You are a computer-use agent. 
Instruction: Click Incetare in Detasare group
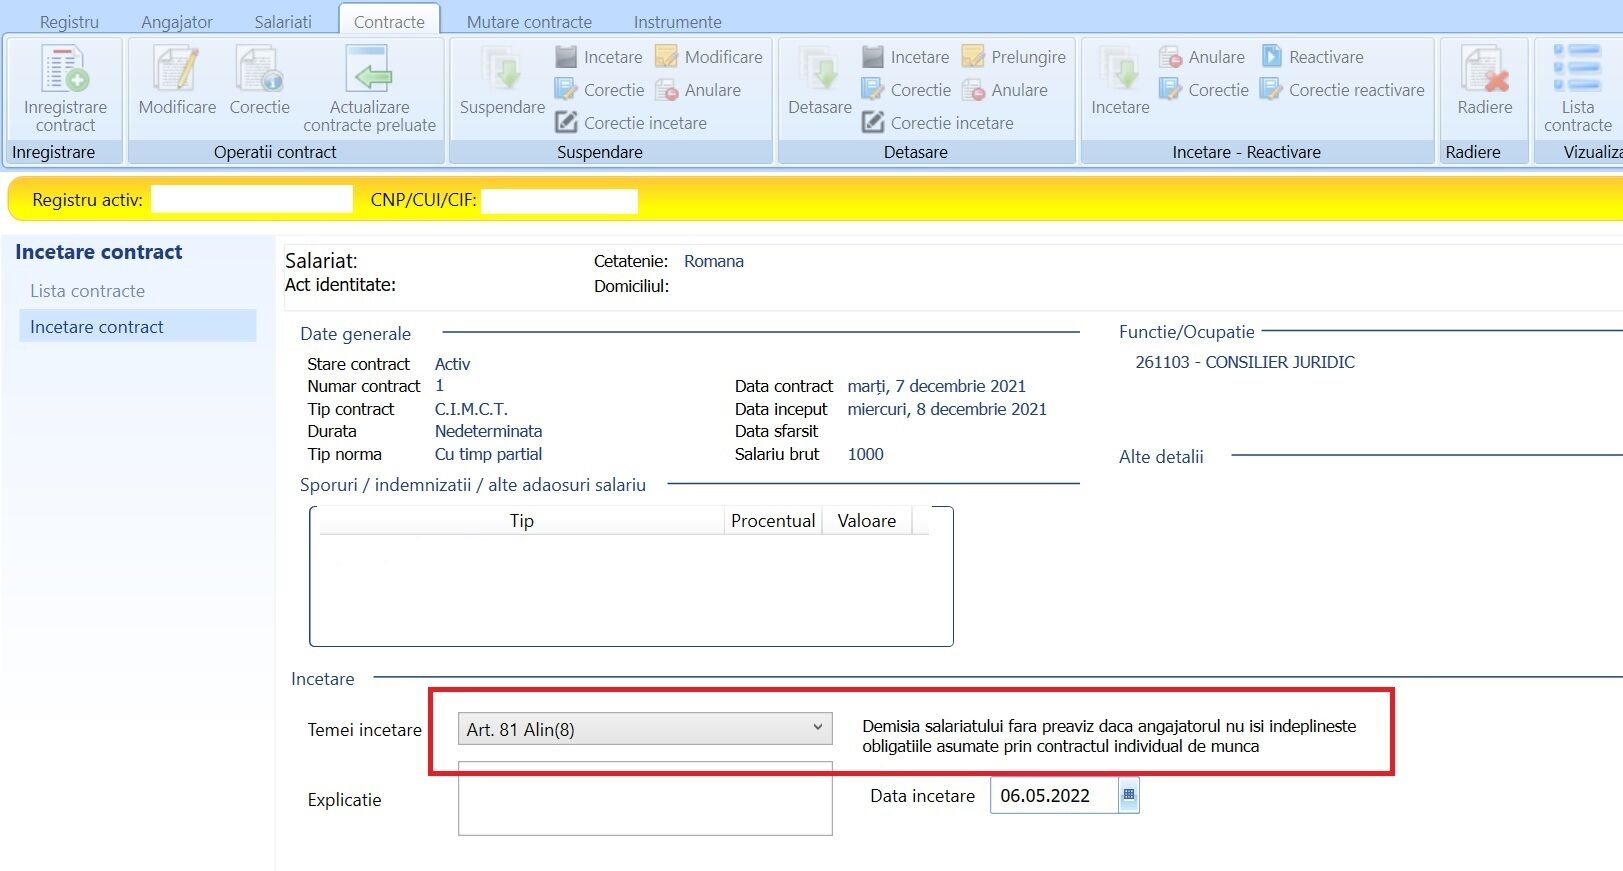(906, 57)
